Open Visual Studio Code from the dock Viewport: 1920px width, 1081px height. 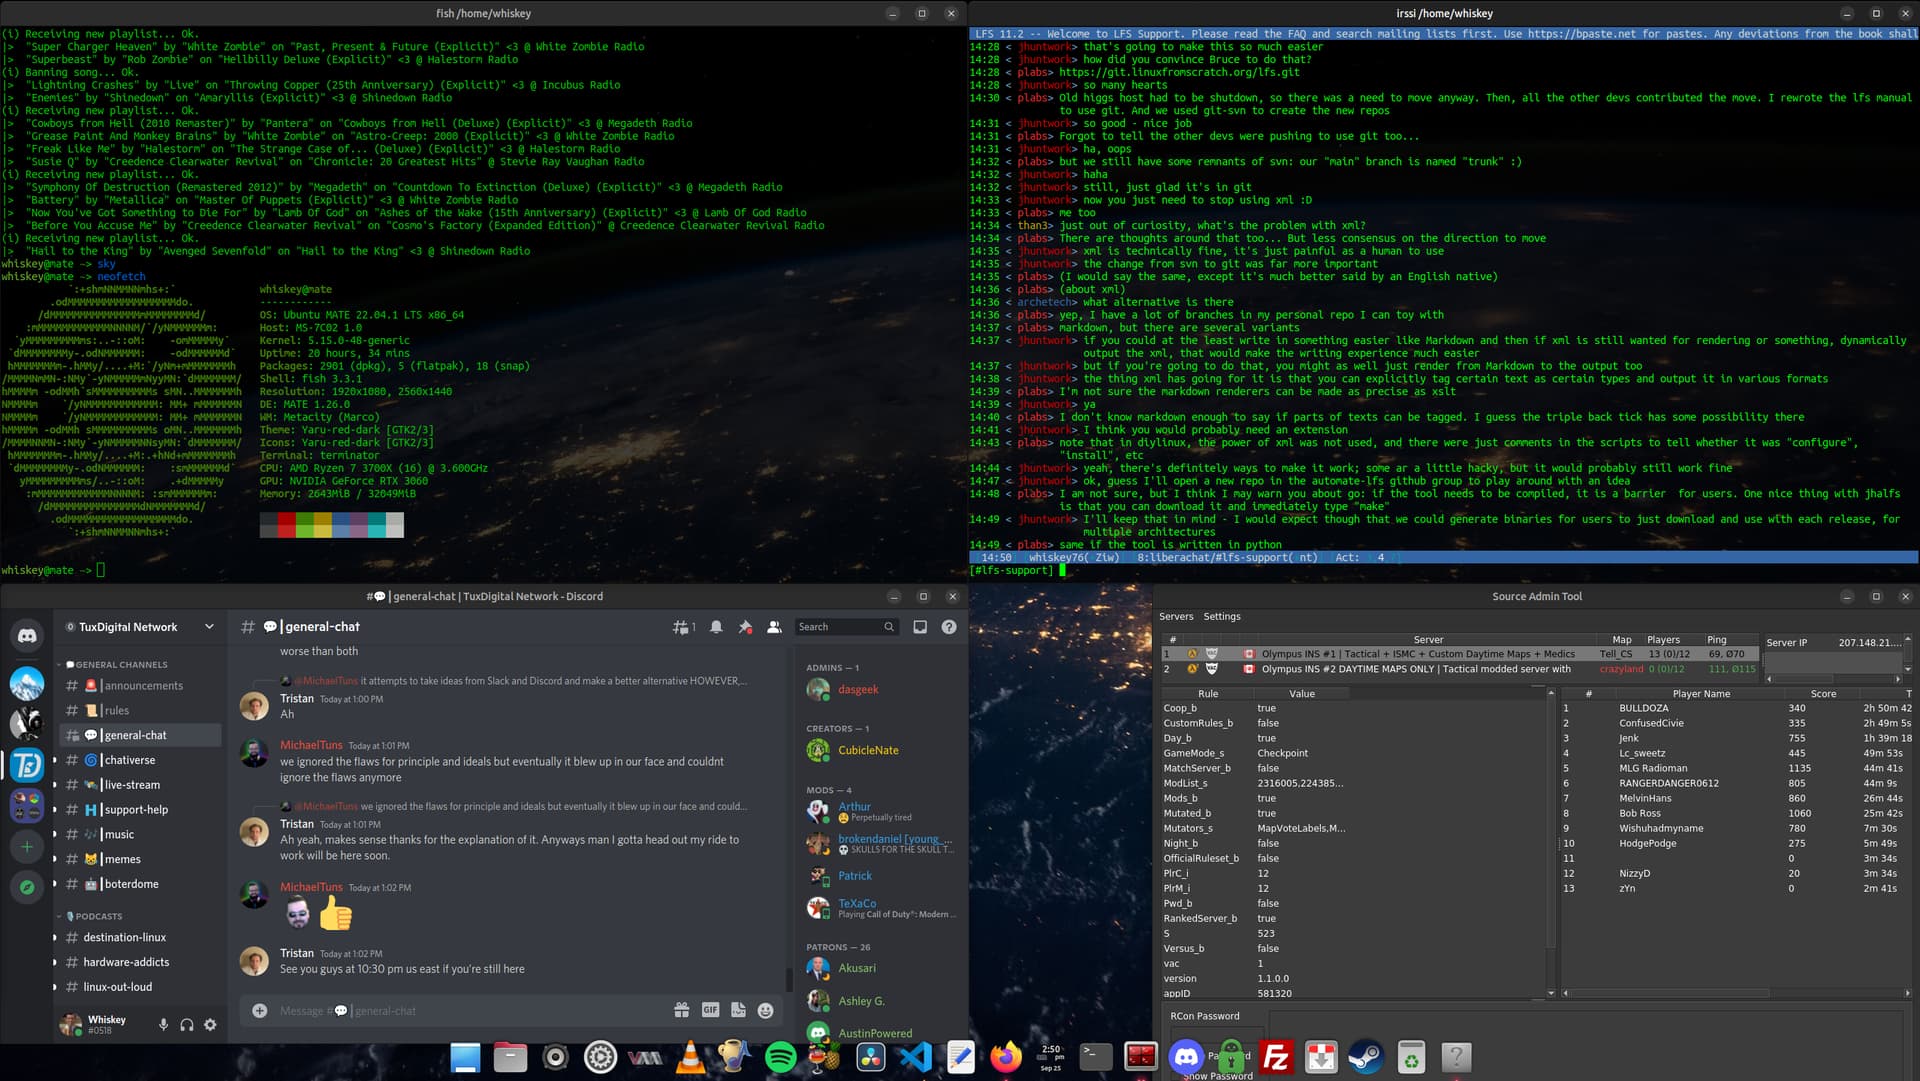tap(915, 1057)
